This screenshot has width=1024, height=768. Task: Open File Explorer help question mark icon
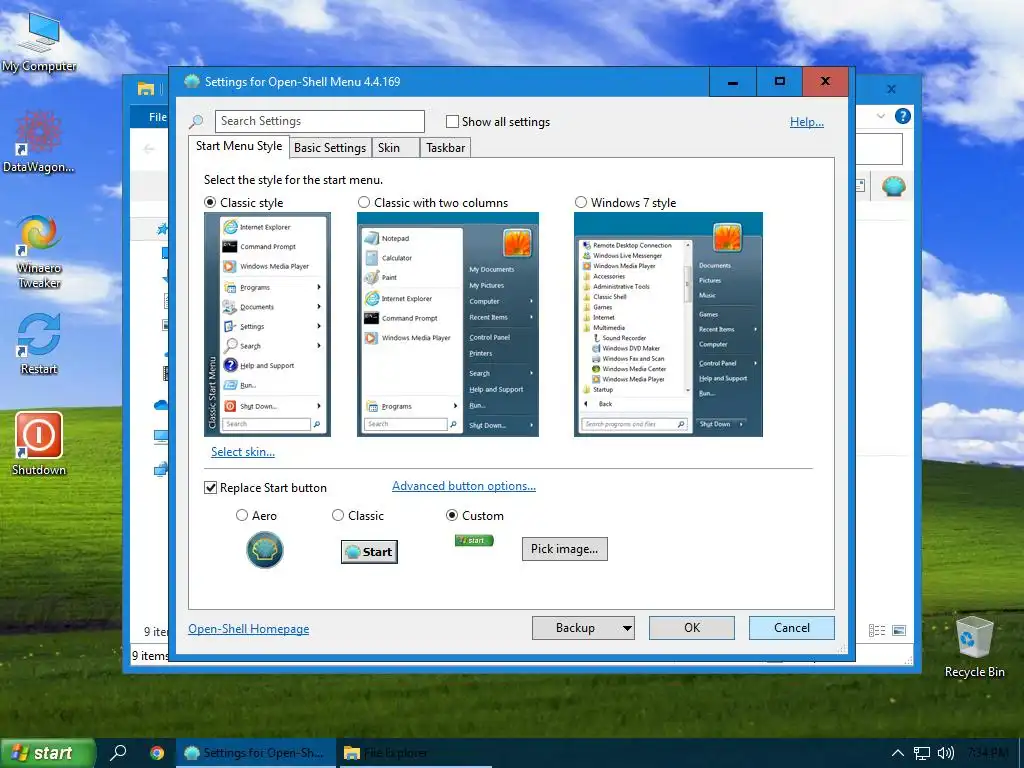(903, 116)
